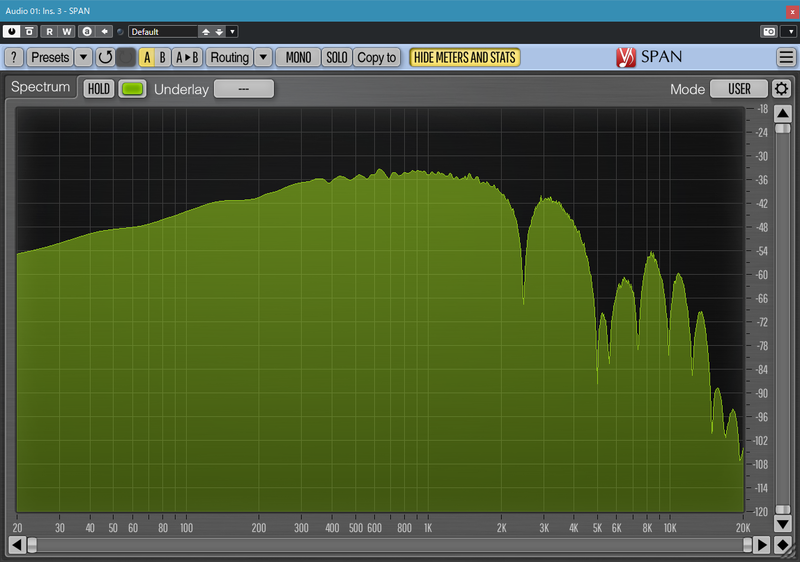Toggle SOLO button

pos(337,57)
